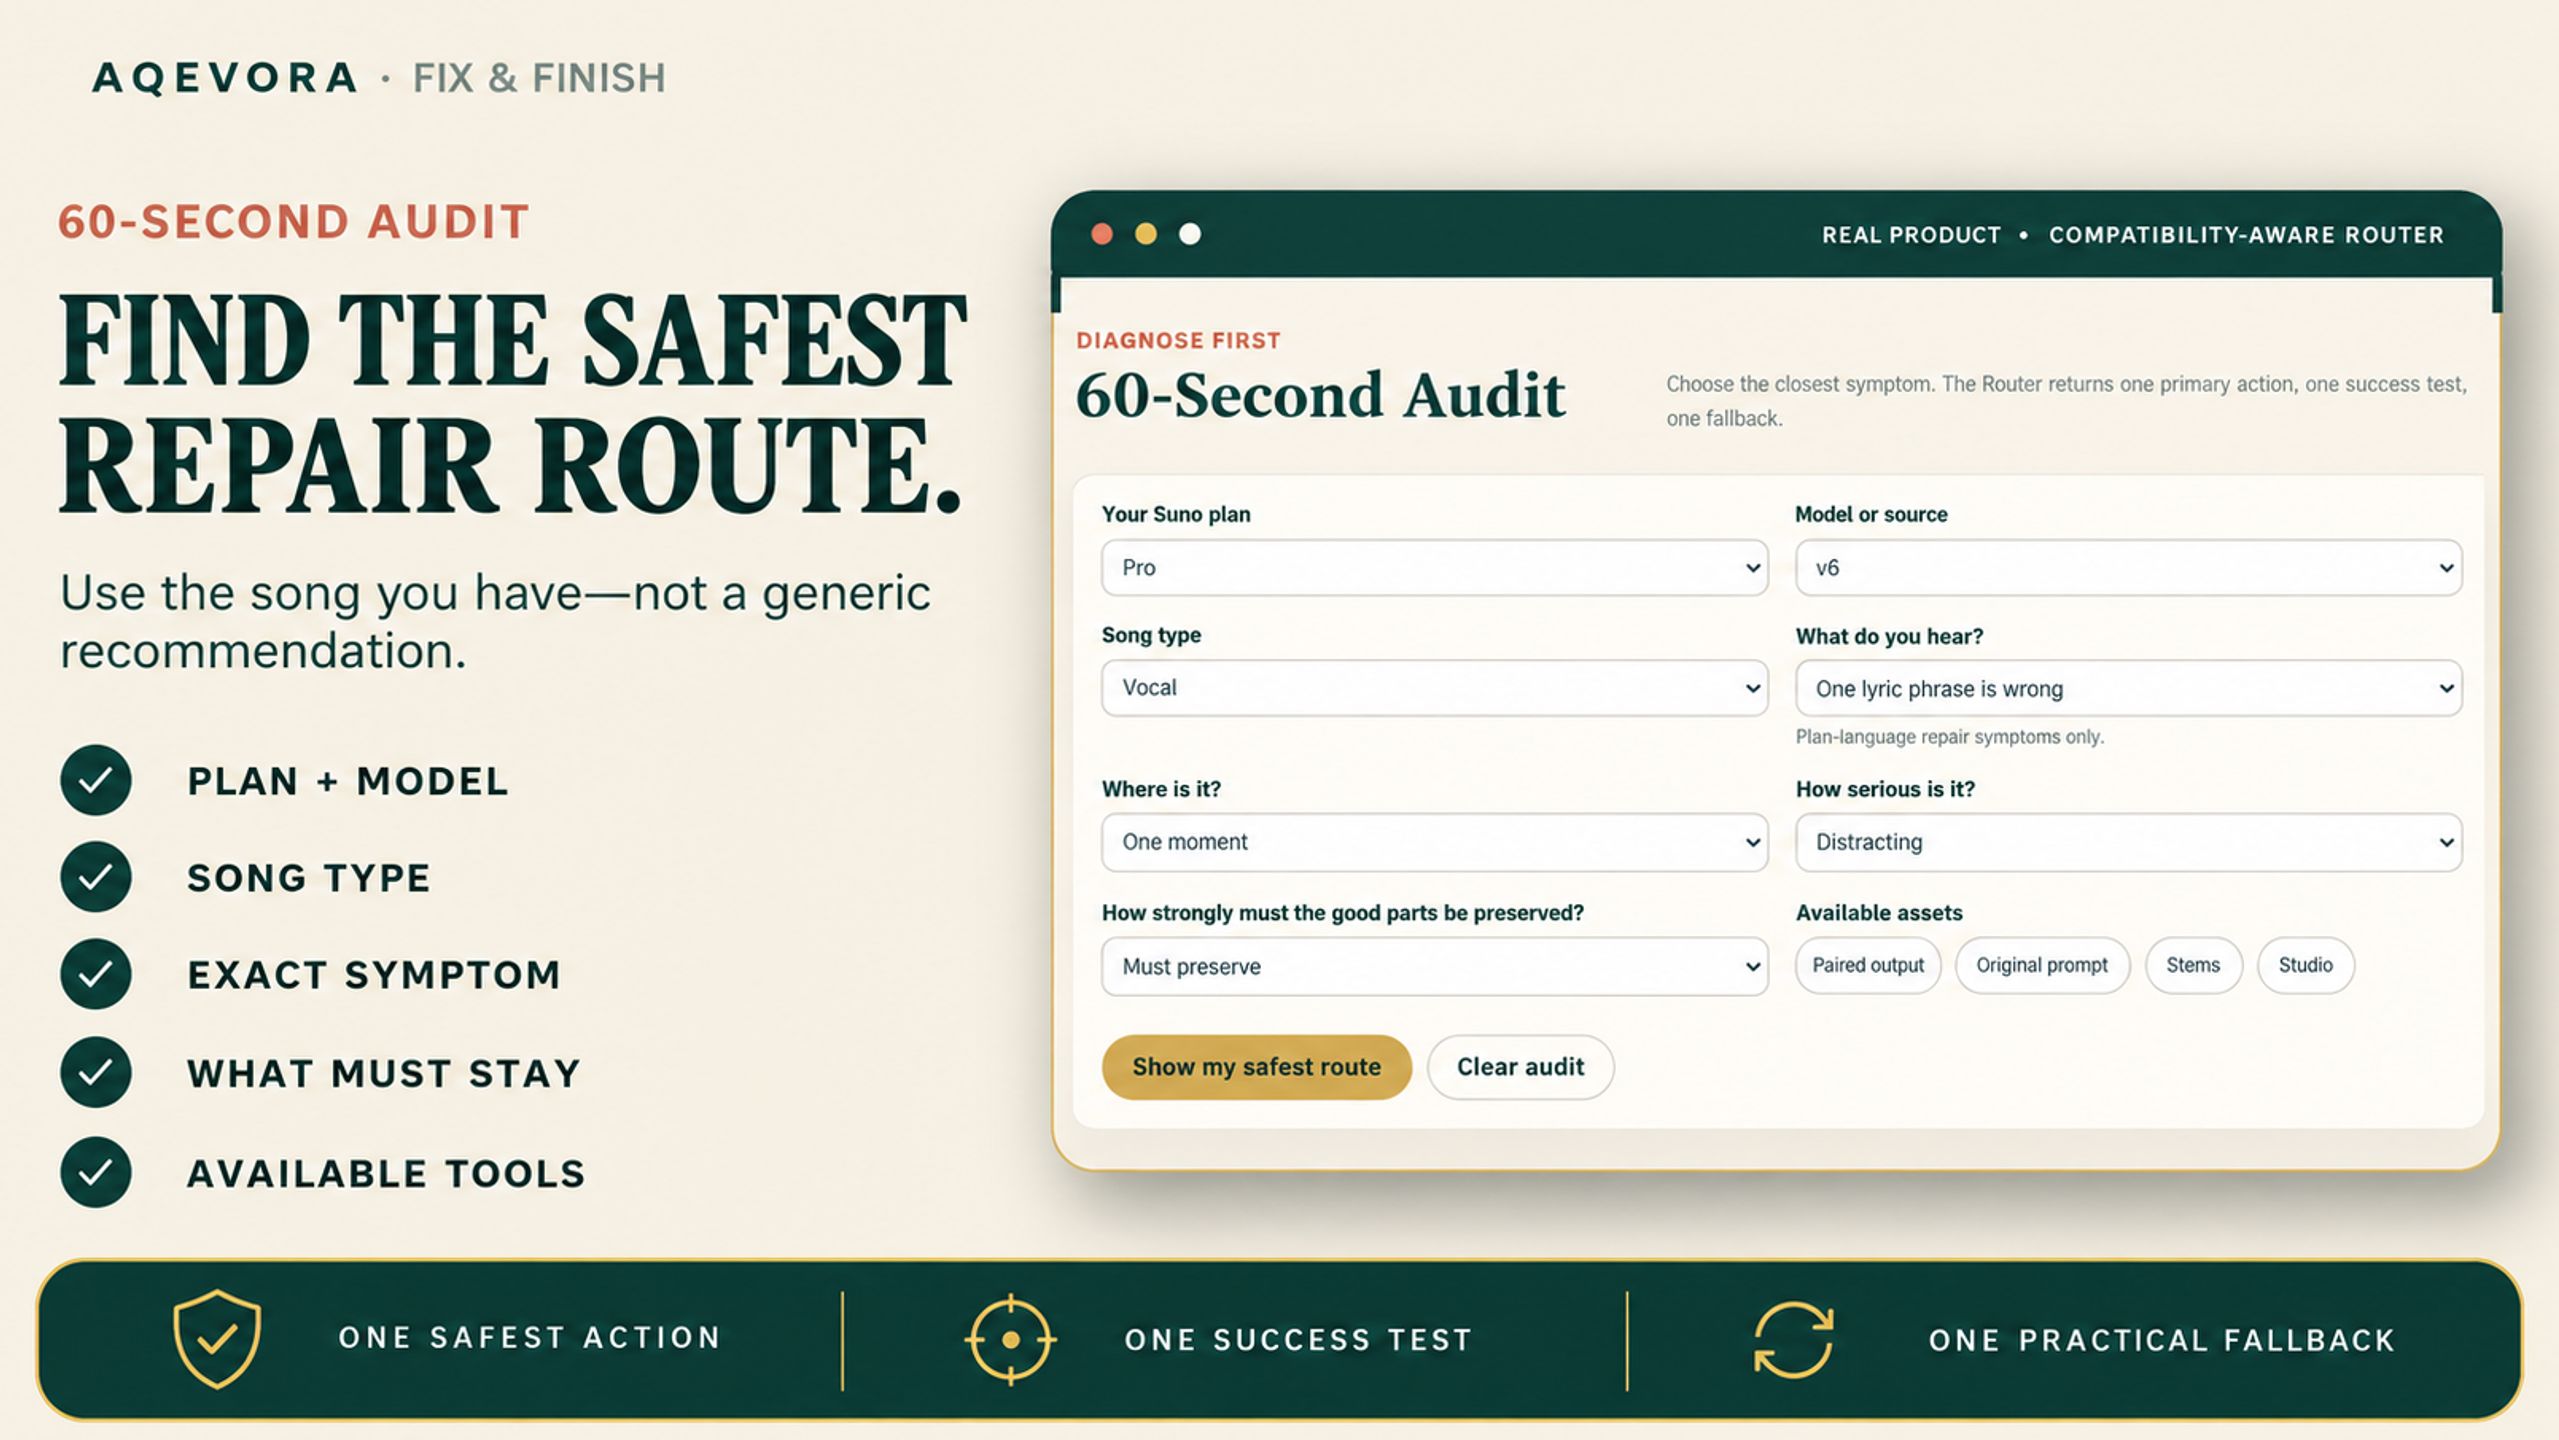The width and height of the screenshot is (2559, 1440).
Task: Click the DIAGNOSE FIRST label
Action: pyautogui.click(x=1178, y=341)
